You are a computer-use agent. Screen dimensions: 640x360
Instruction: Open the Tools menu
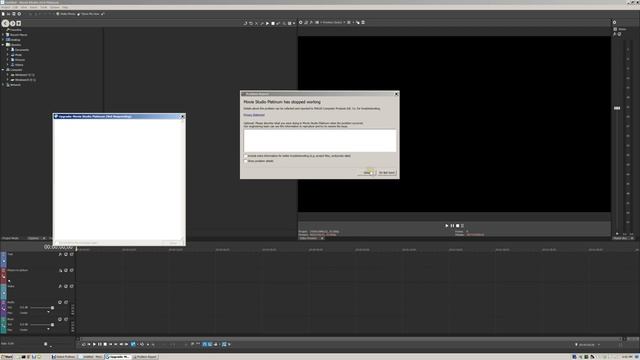44,7
